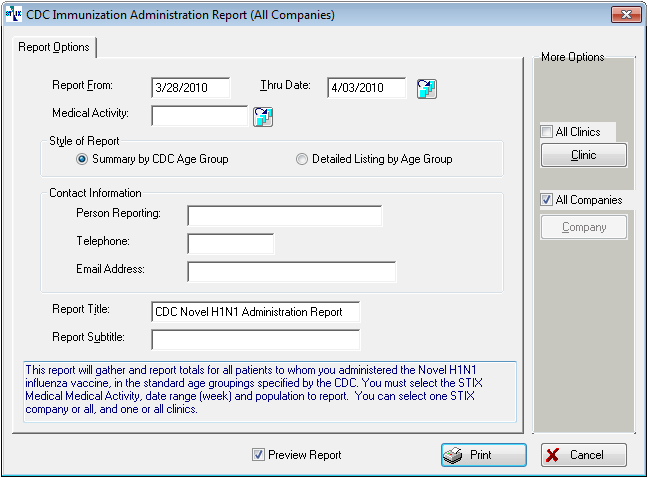Close the CDC Immunization Report window
The height and width of the screenshot is (478, 648).
pos(626,14)
